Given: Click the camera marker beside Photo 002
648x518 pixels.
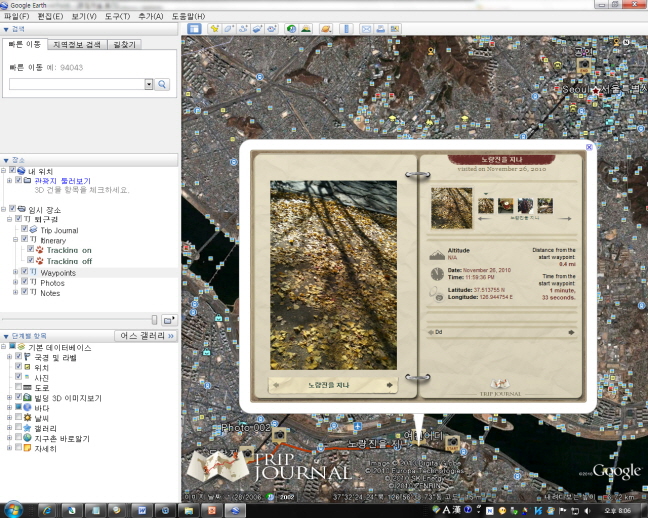Looking at the screenshot, I should pos(280,435).
